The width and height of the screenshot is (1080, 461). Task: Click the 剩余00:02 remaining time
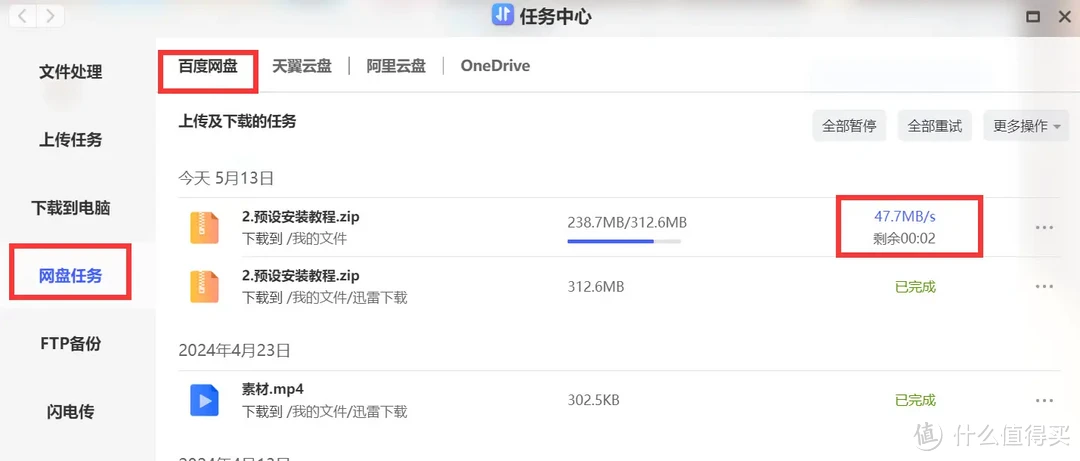click(905, 238)
